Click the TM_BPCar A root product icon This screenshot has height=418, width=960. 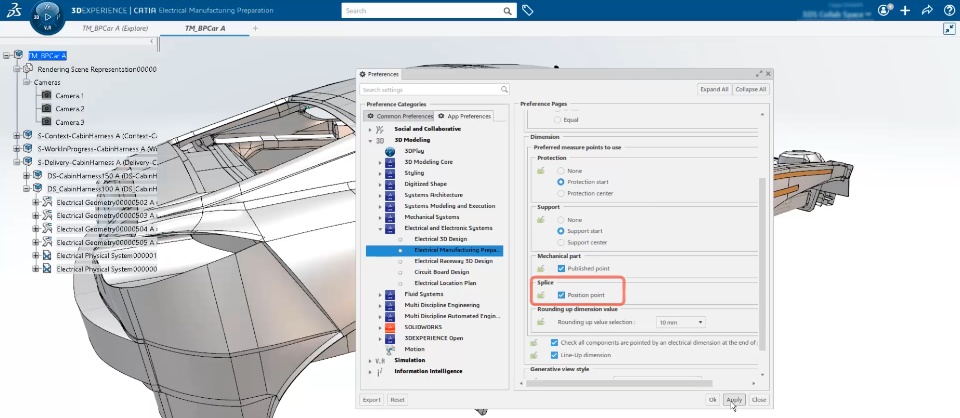tap(18, 55)
